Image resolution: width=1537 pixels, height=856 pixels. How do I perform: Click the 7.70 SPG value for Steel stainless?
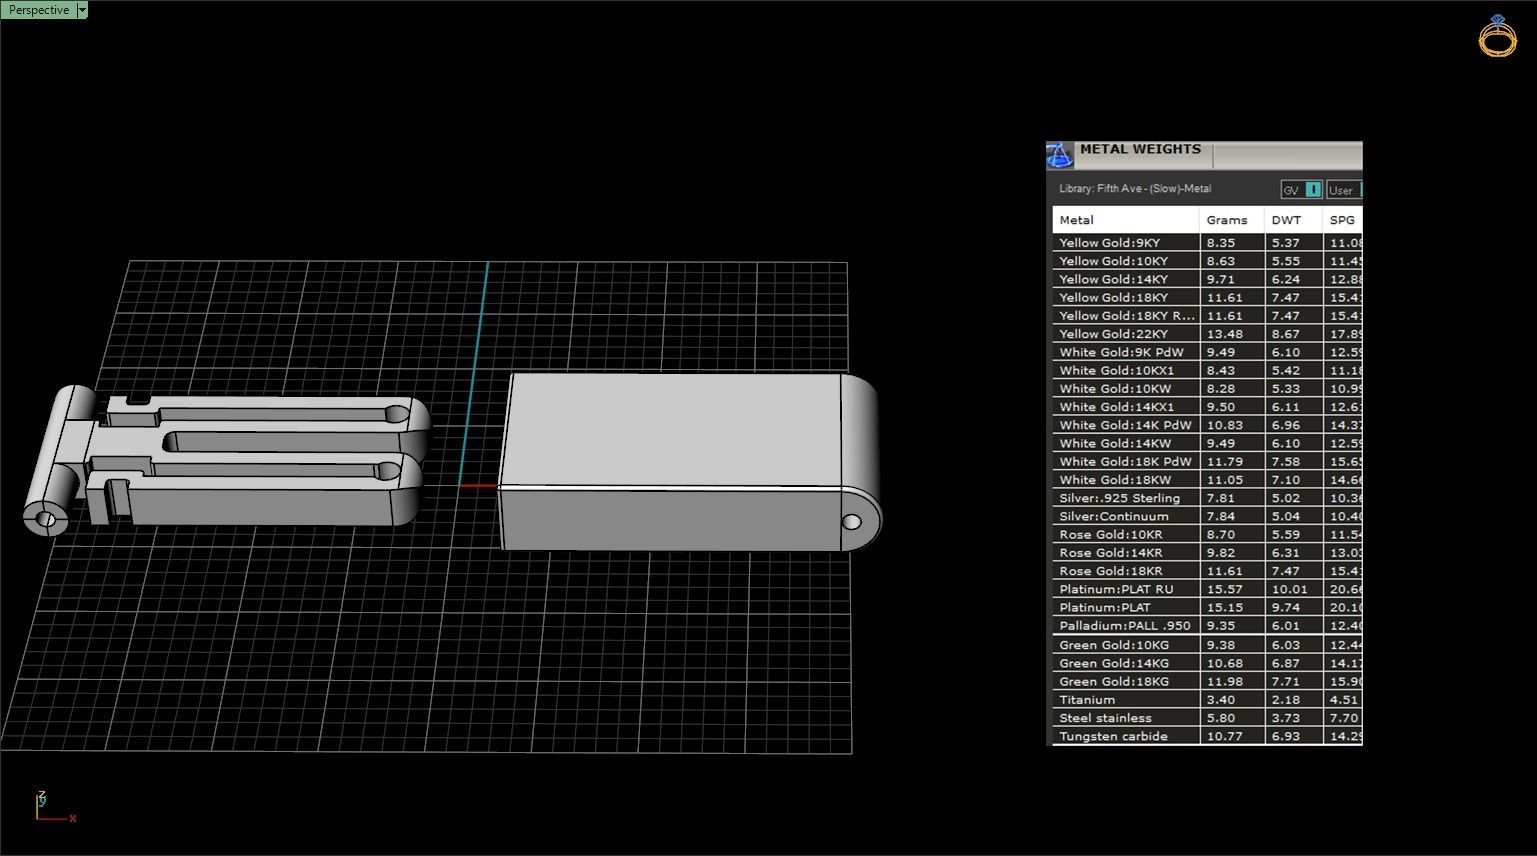(x=1344, y=718)
